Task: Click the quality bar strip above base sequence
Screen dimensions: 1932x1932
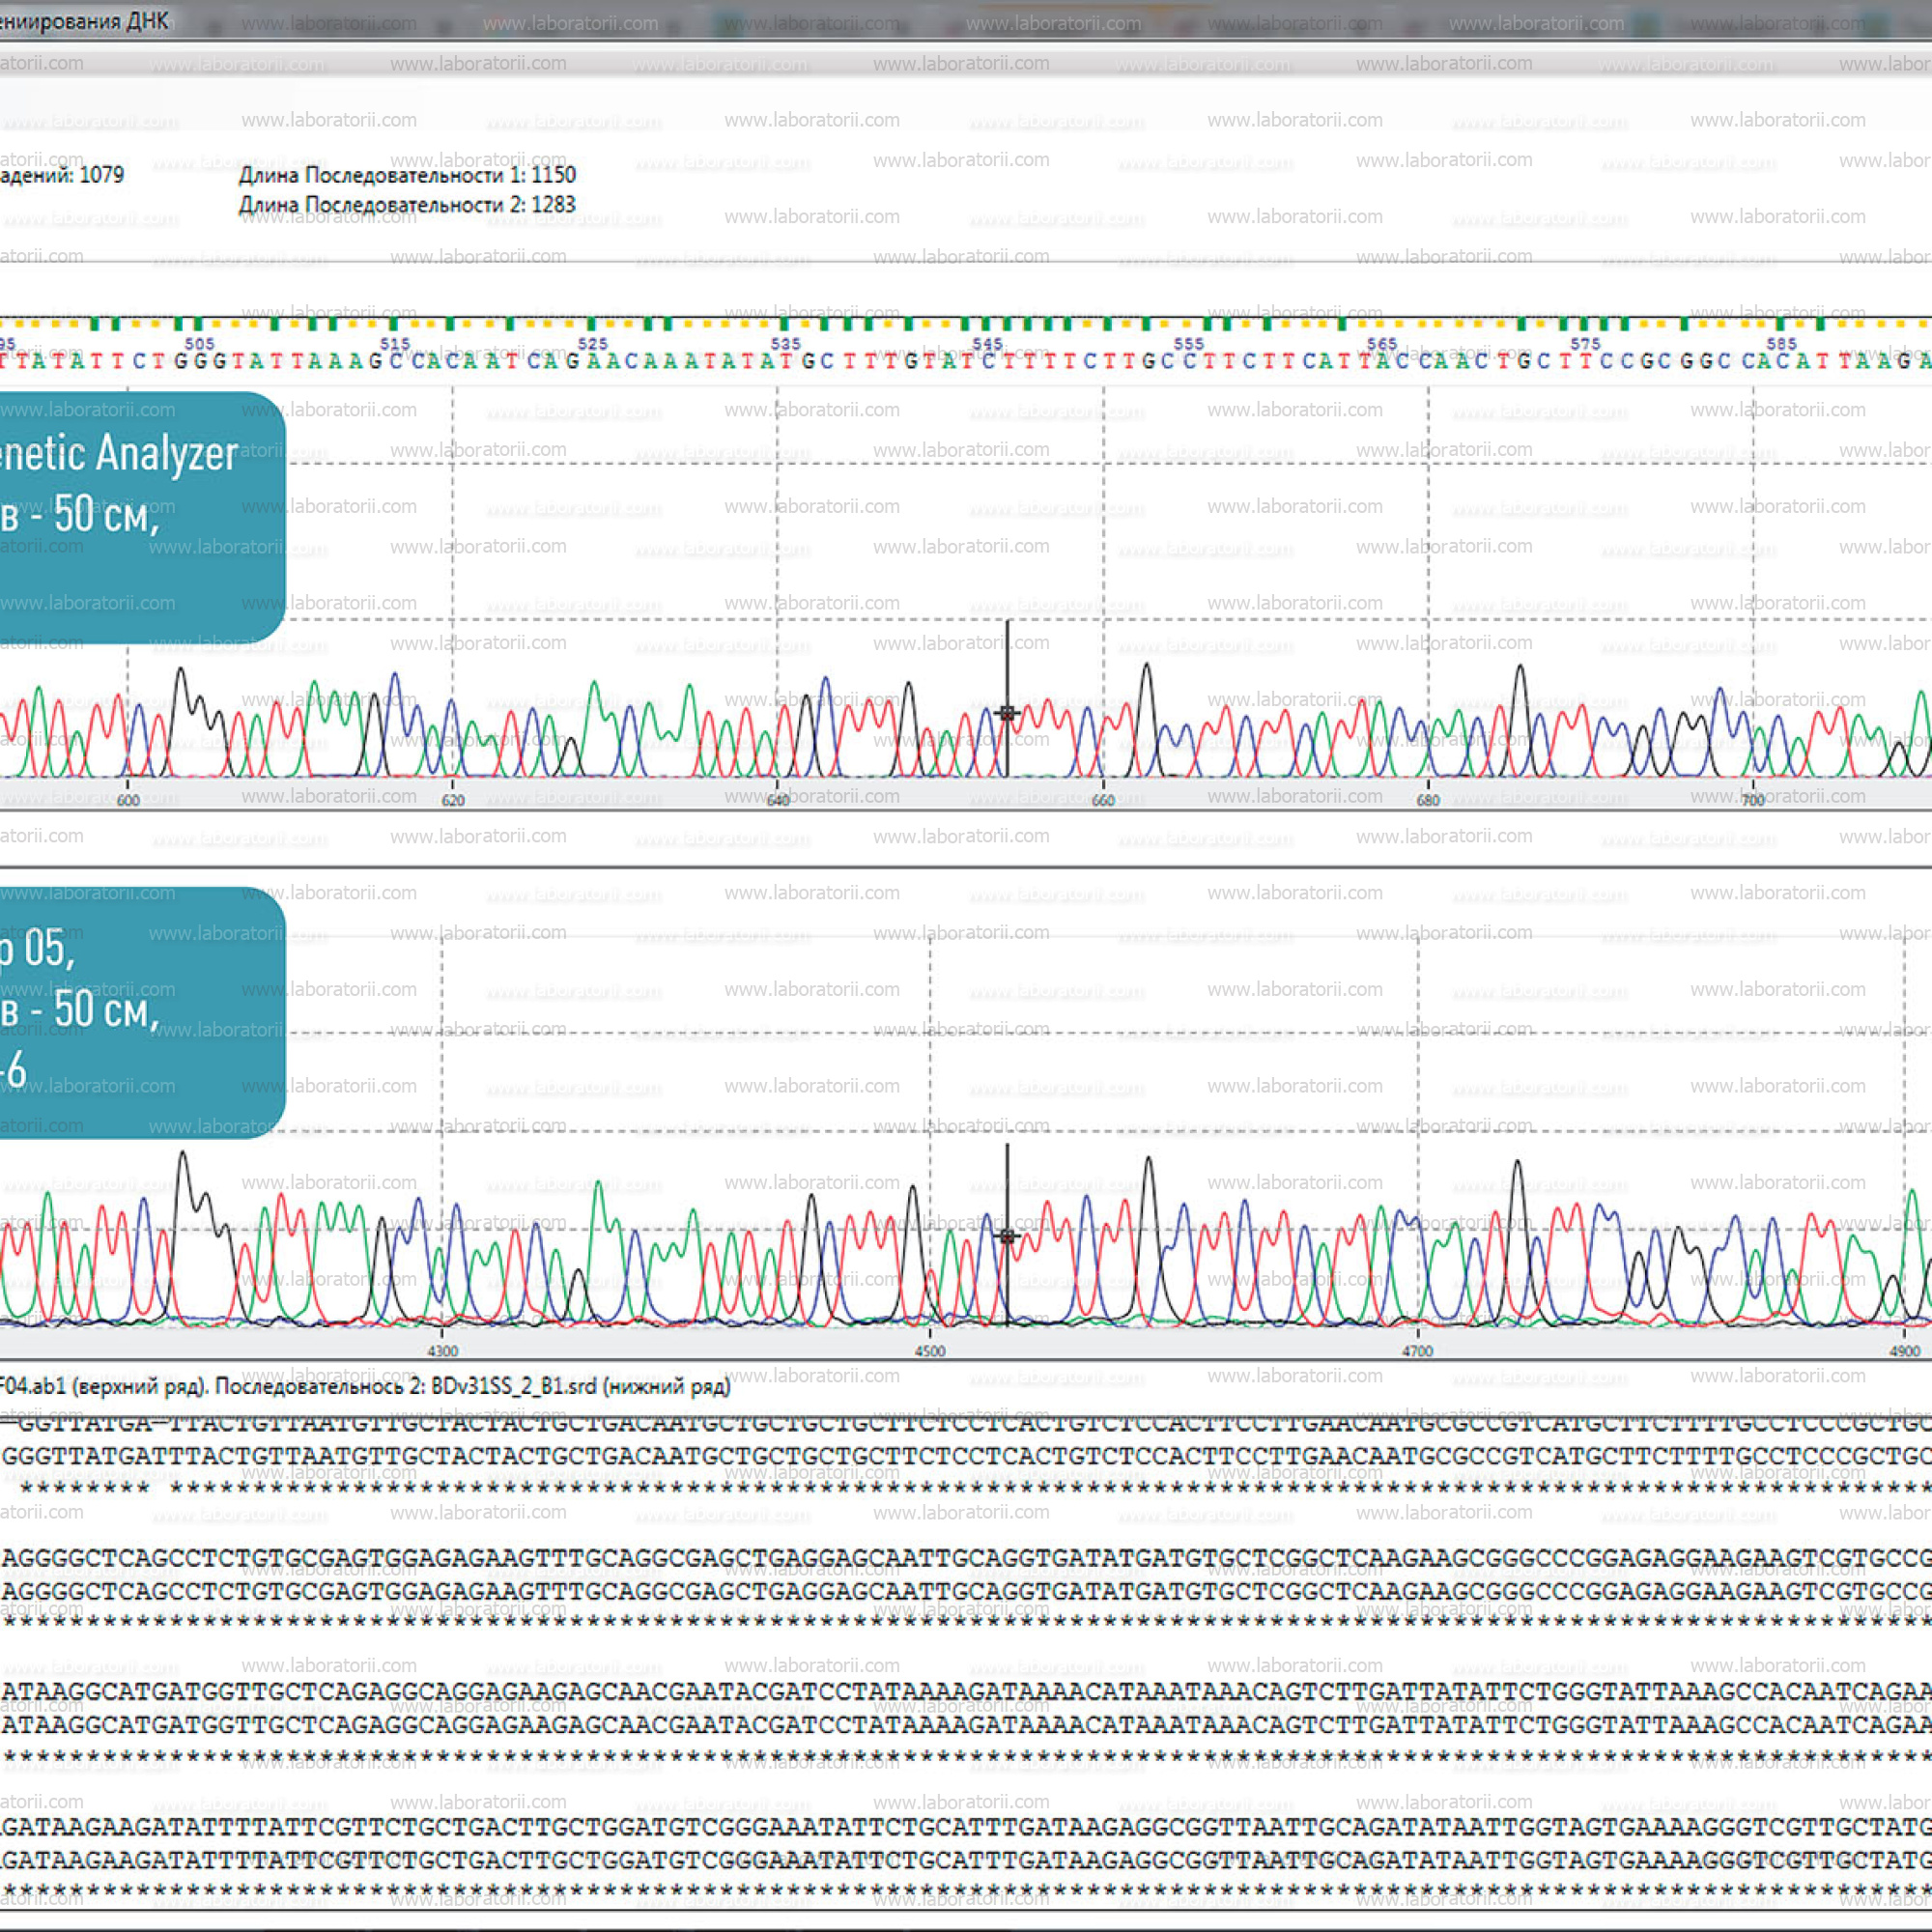Action: (966, 323)
